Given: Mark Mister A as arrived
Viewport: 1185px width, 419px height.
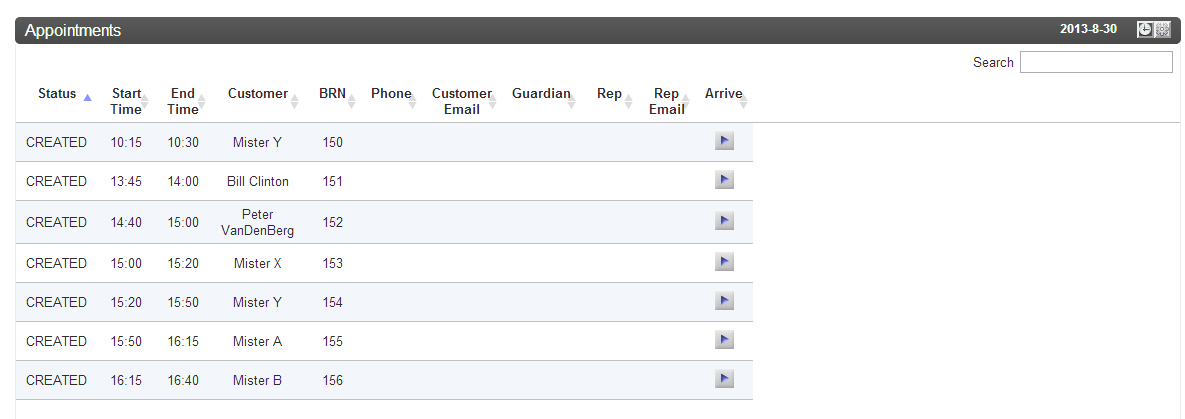Looking at the screenshot, I should 724,340.
